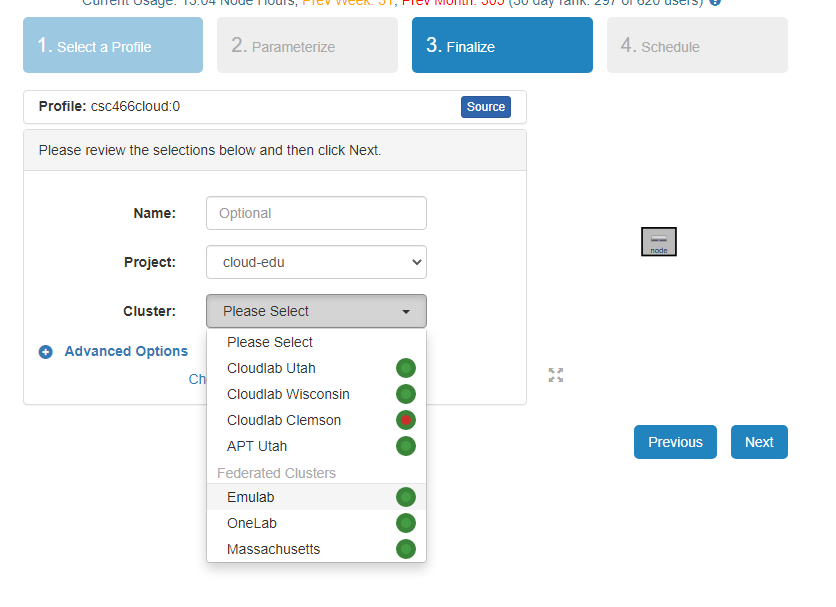836x607 pixels.
Task: Pick the Please Select list entry
Action: click(270, 342)
